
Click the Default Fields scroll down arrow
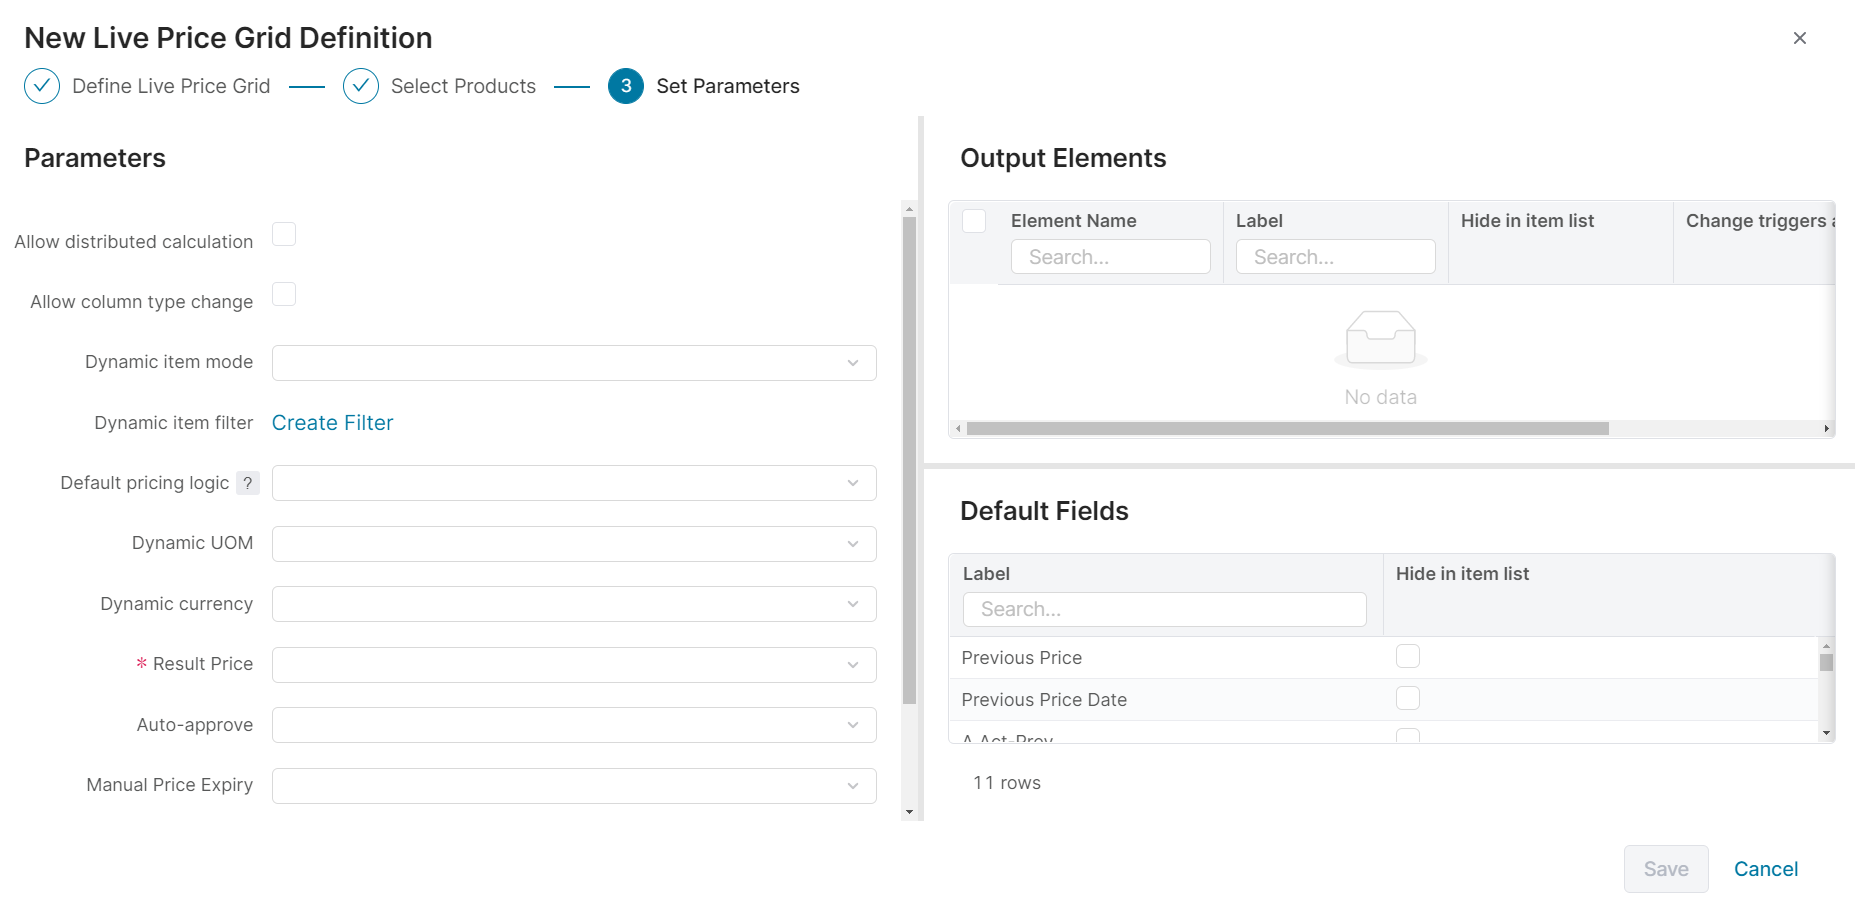[x=1826, y=733]
